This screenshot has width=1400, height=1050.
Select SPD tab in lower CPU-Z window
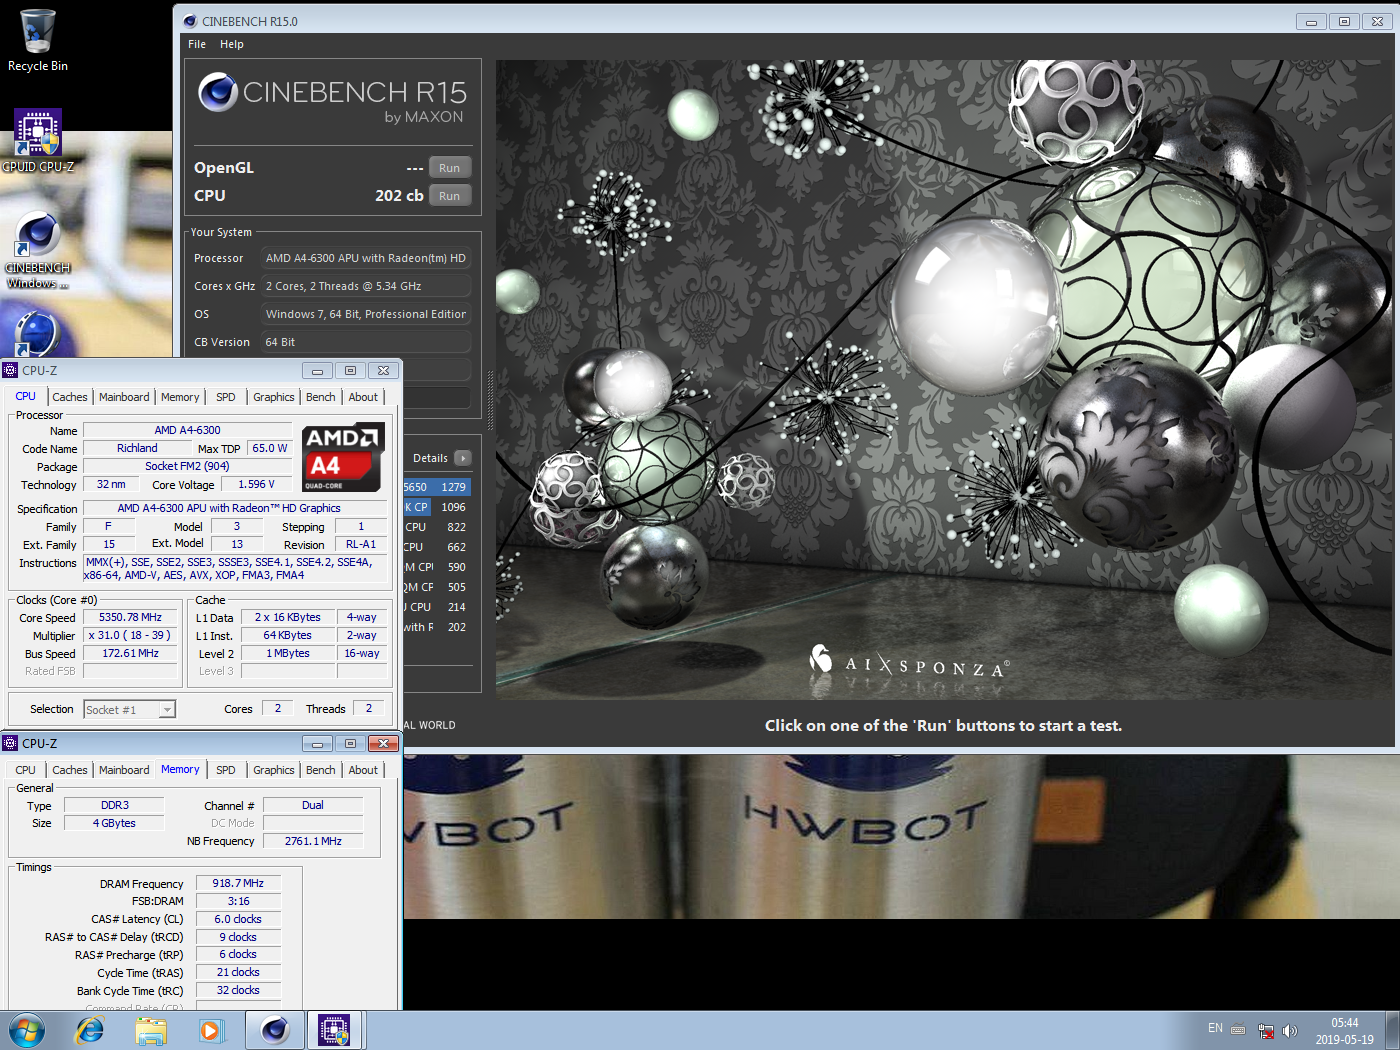pyautogui.click(x=226, y=770)
